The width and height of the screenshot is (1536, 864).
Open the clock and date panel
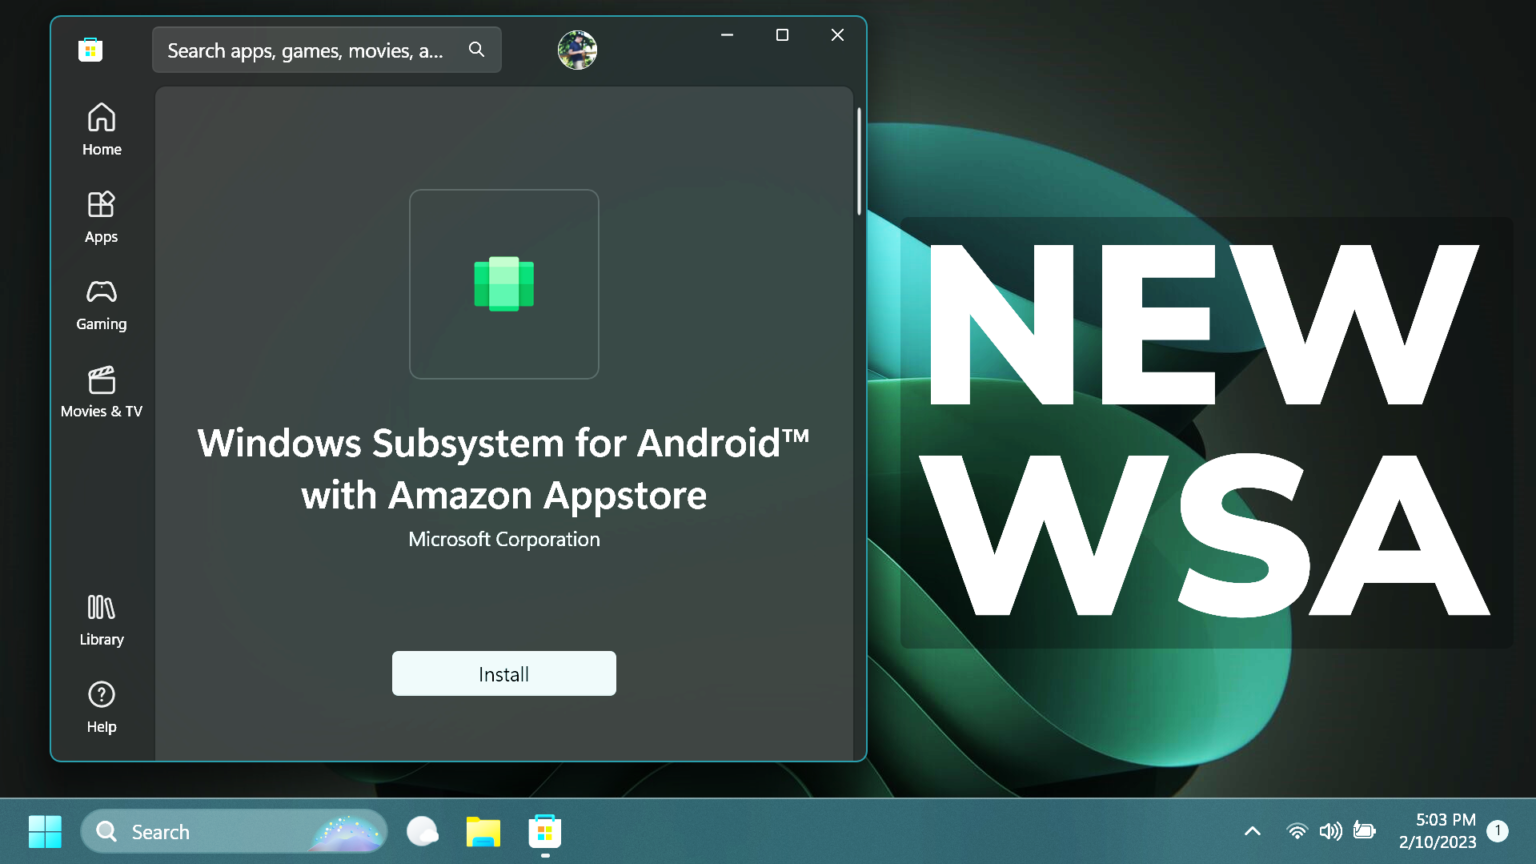[1437, 831]
